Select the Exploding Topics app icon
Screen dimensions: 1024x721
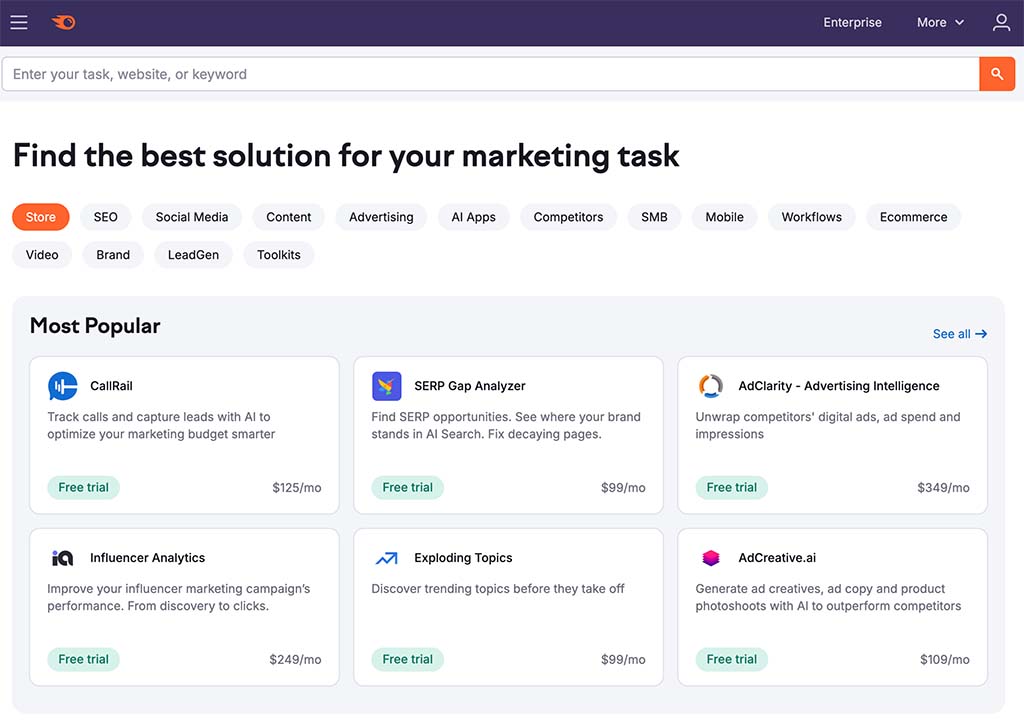click(x=386, y=558)
